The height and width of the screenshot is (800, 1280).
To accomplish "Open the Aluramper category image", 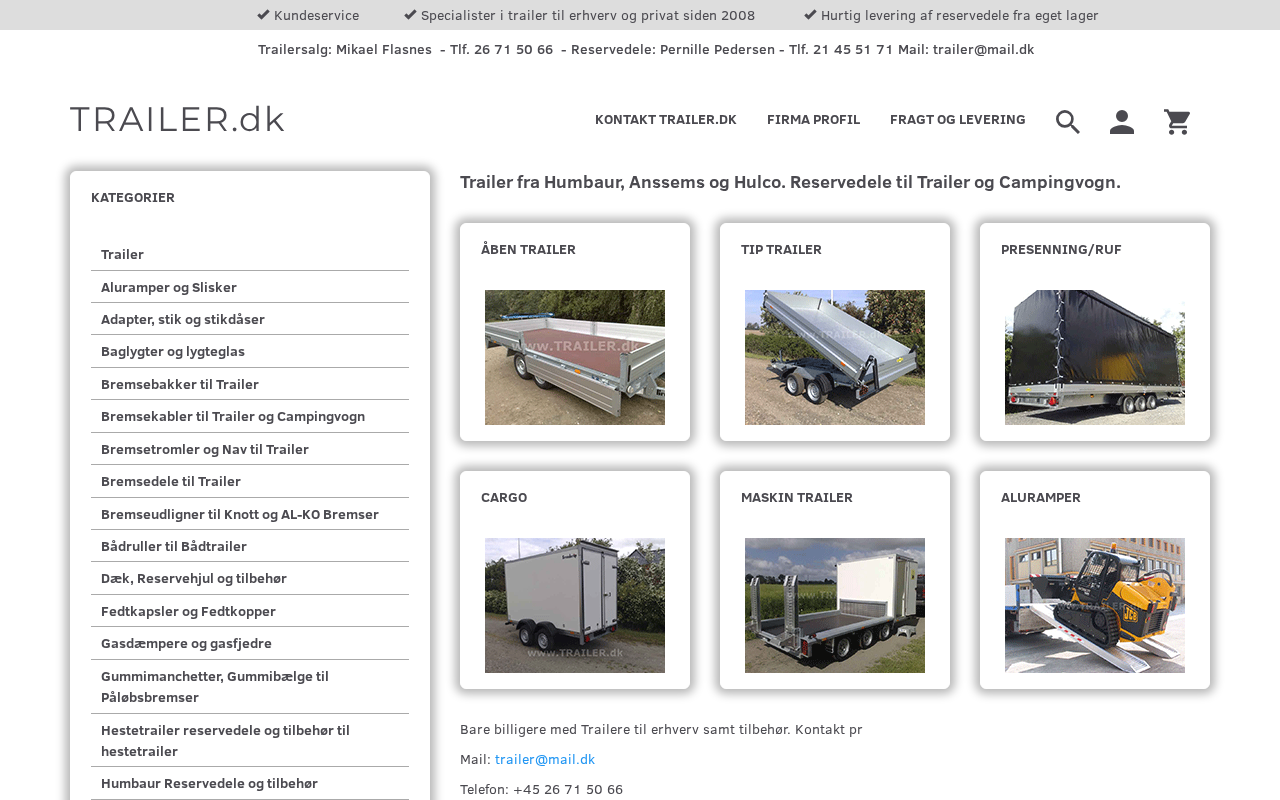I will point(1095,605).
